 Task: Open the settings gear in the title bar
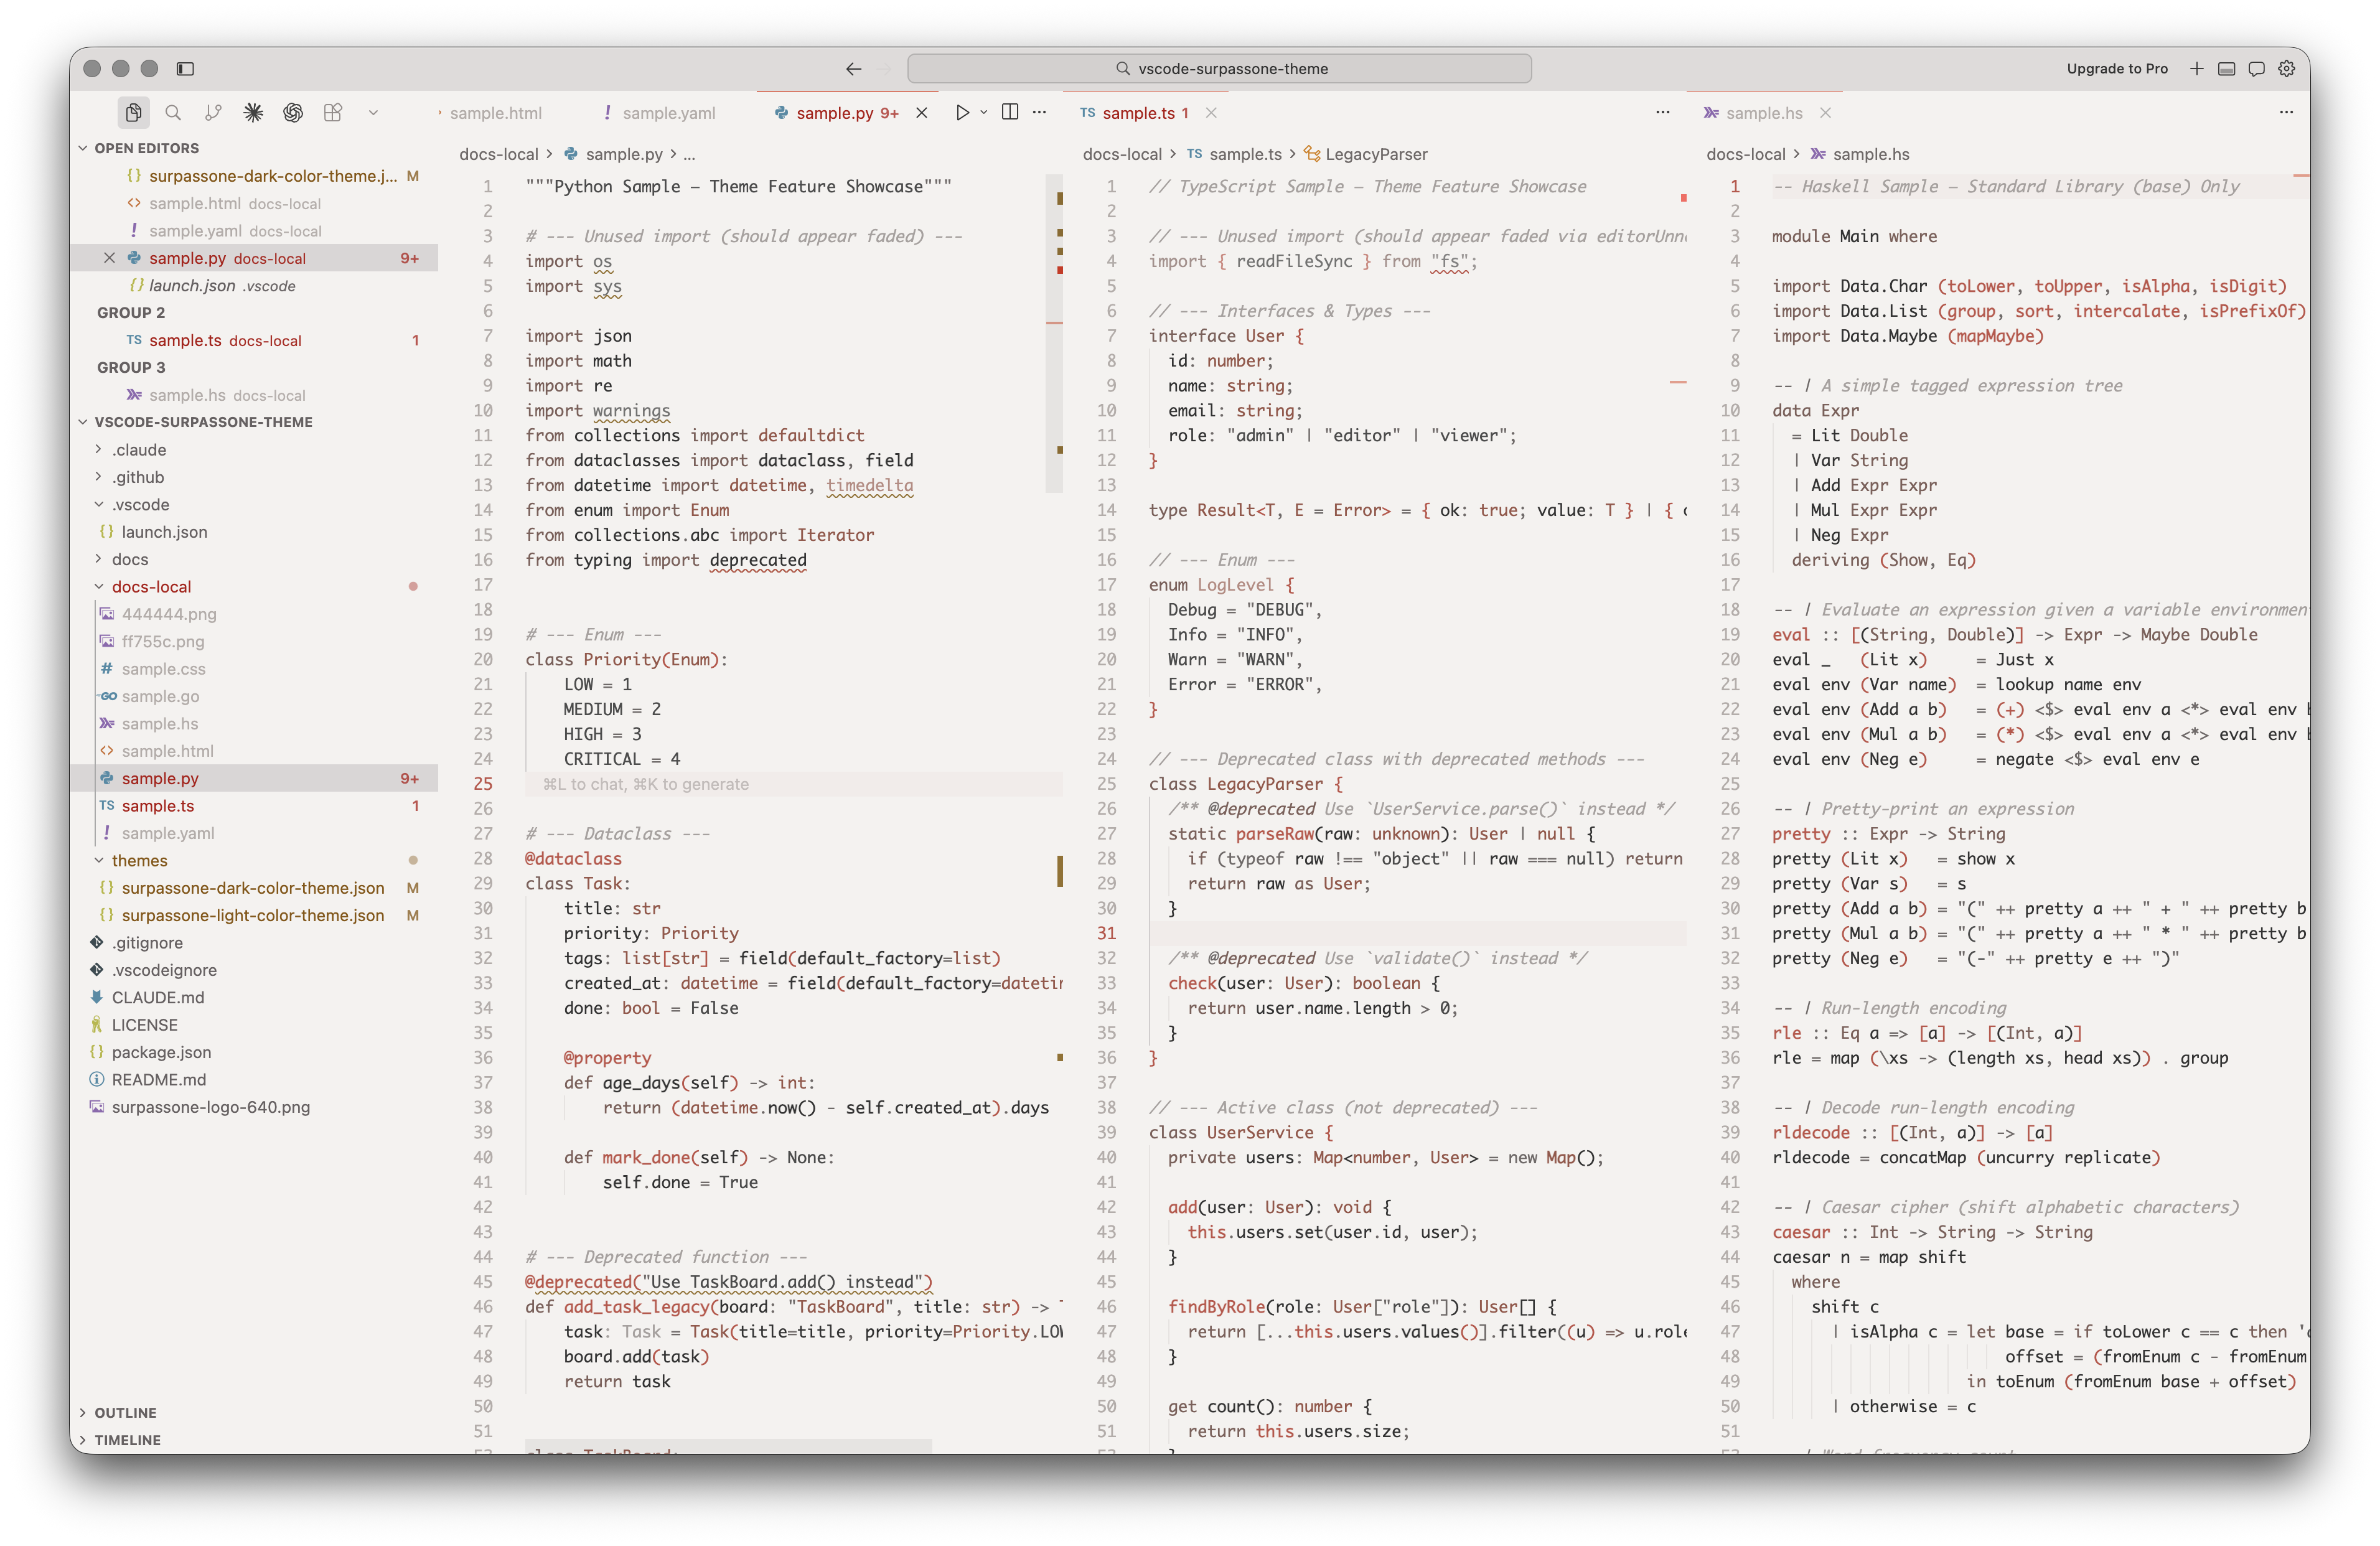click(2286, 69)
